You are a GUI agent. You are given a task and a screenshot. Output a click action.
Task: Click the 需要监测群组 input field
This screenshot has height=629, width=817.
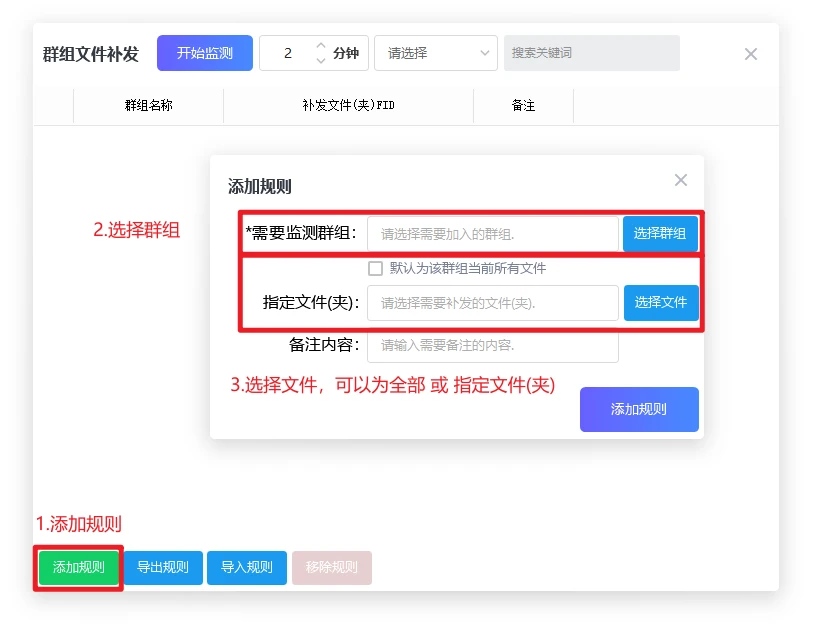[492, 234]
